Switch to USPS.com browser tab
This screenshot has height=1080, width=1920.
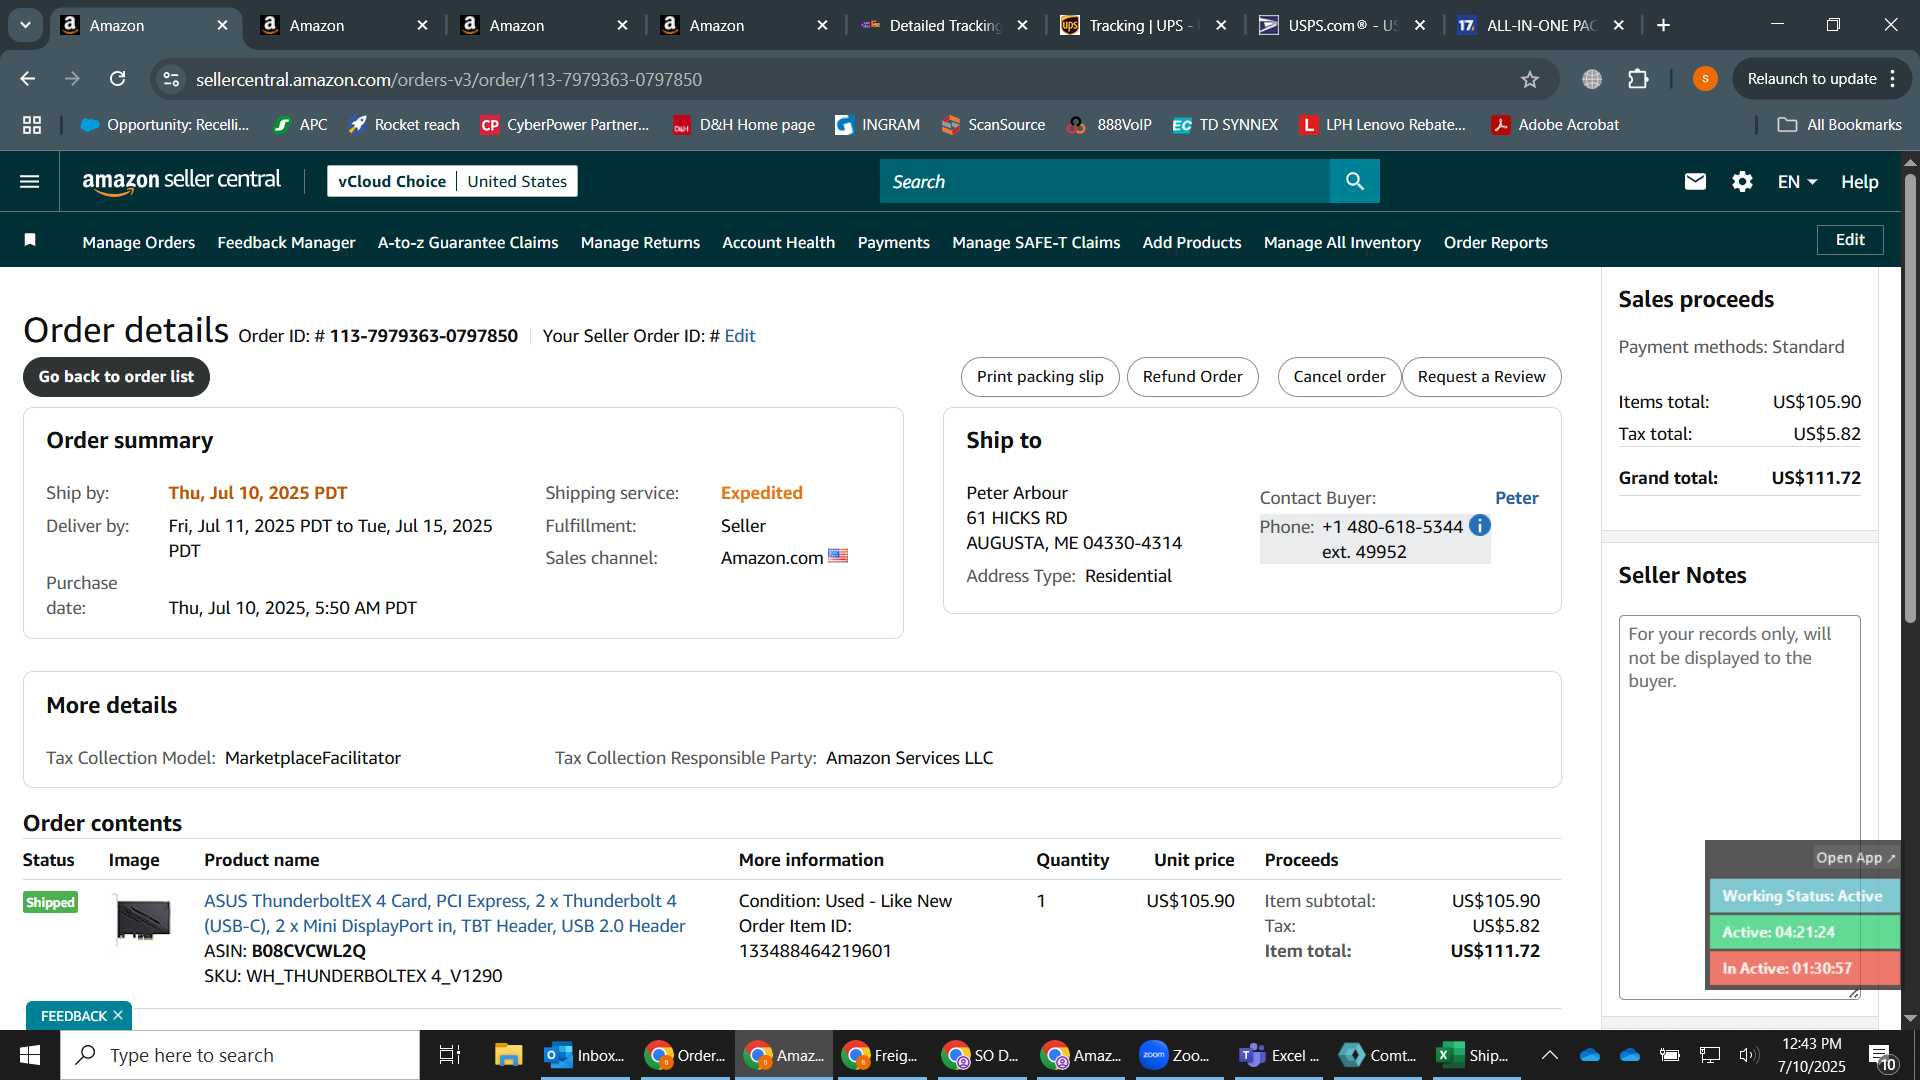pos(1343,25)
